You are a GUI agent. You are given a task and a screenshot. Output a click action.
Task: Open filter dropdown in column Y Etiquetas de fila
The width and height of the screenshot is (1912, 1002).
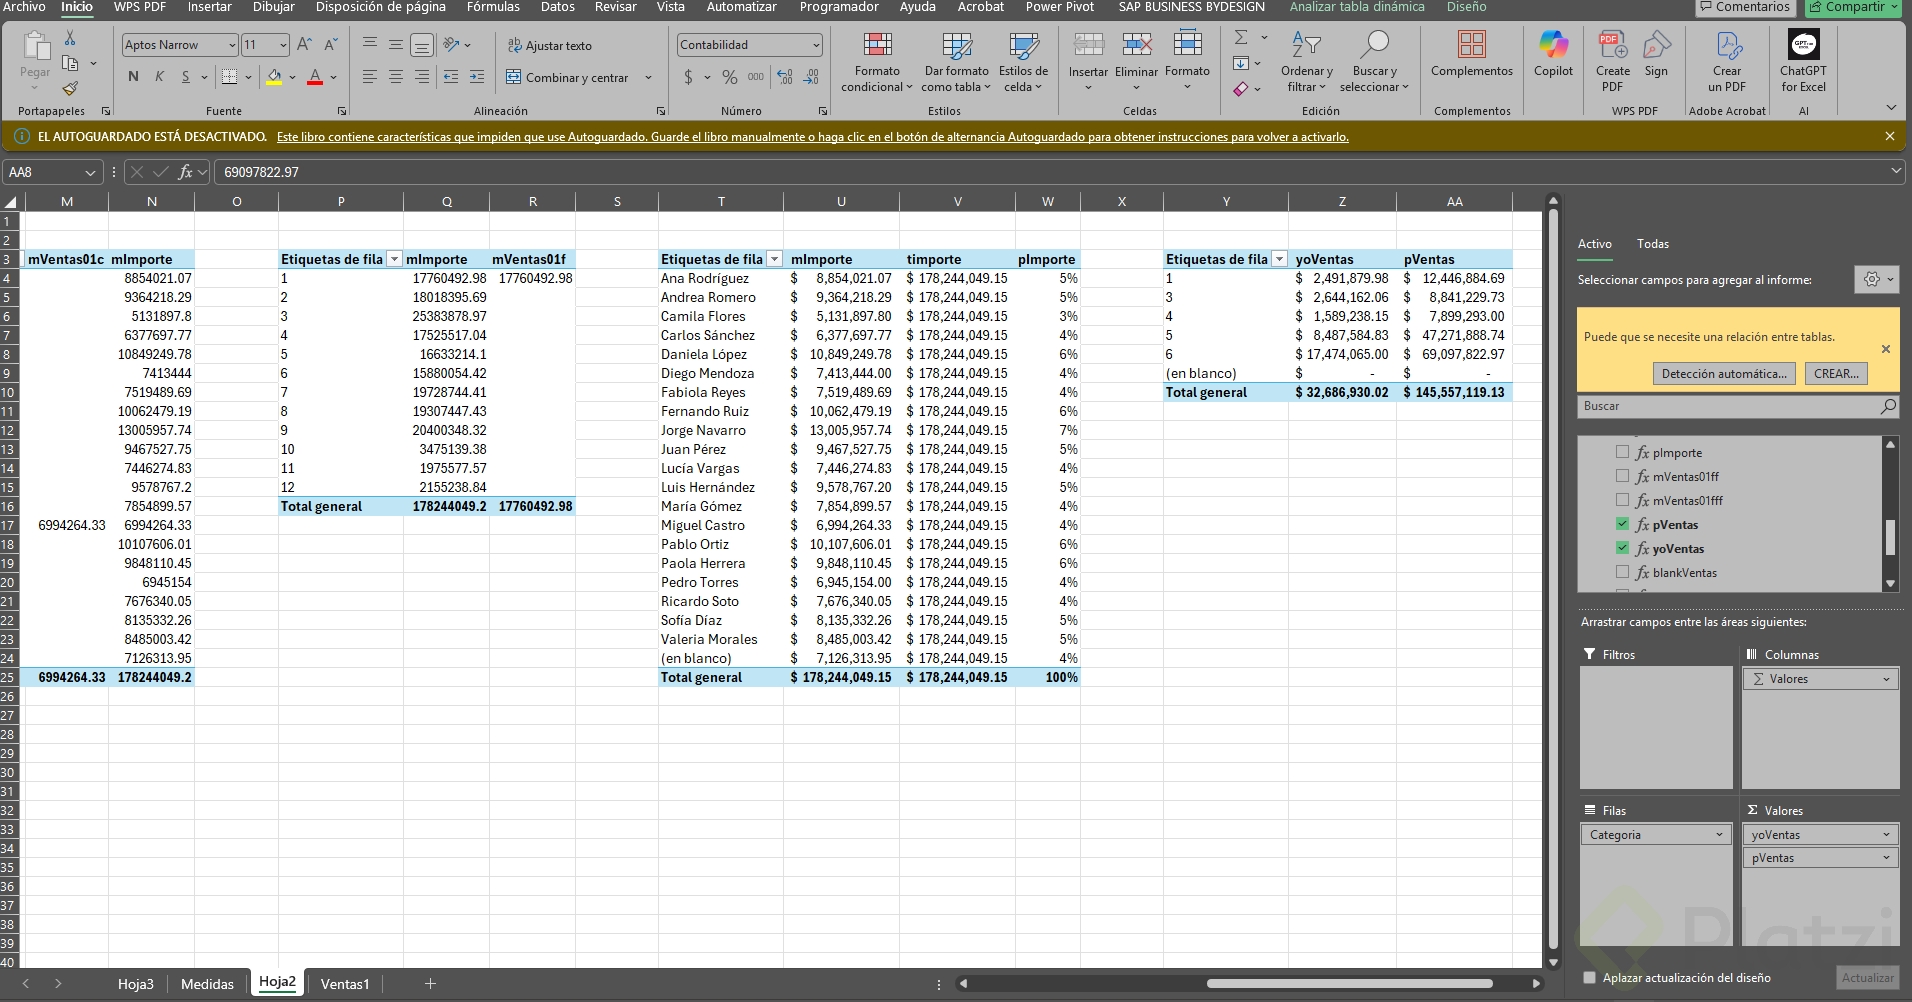[1279, 259]
